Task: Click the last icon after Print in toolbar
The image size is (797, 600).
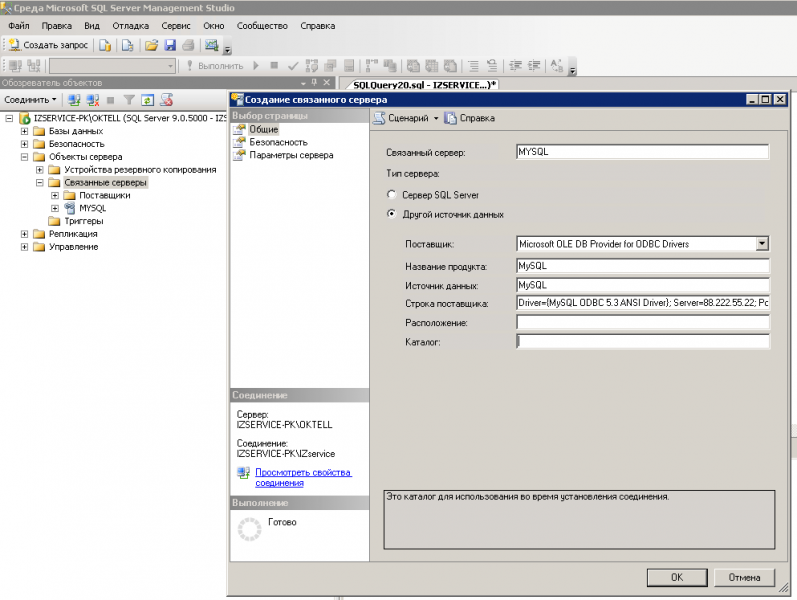Action: (x=211, y=45)
